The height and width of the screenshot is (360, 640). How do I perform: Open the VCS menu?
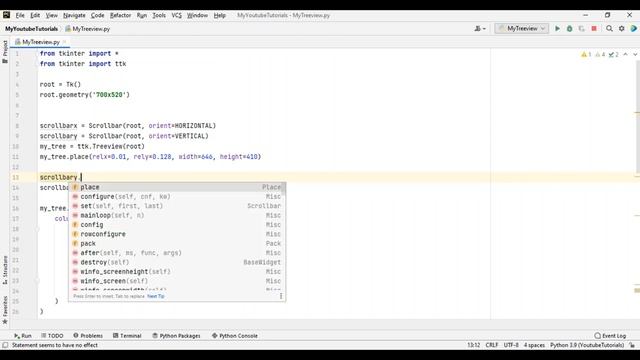click(176, 15)
